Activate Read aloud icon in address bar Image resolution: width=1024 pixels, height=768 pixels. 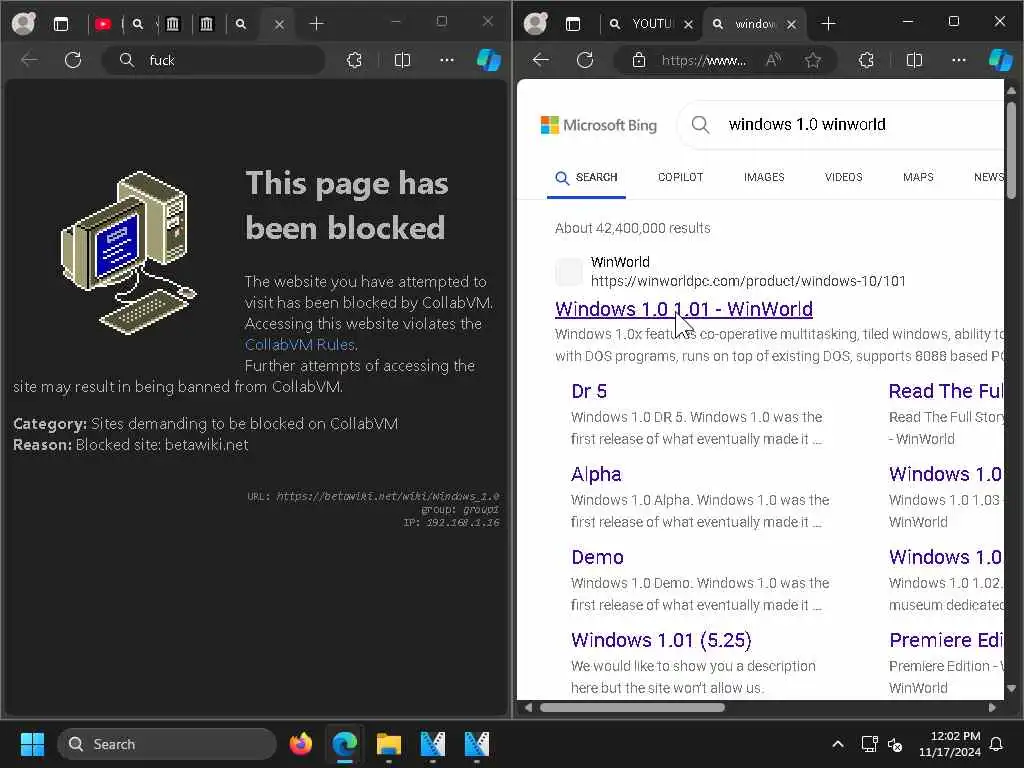click(x=773, y=60)
